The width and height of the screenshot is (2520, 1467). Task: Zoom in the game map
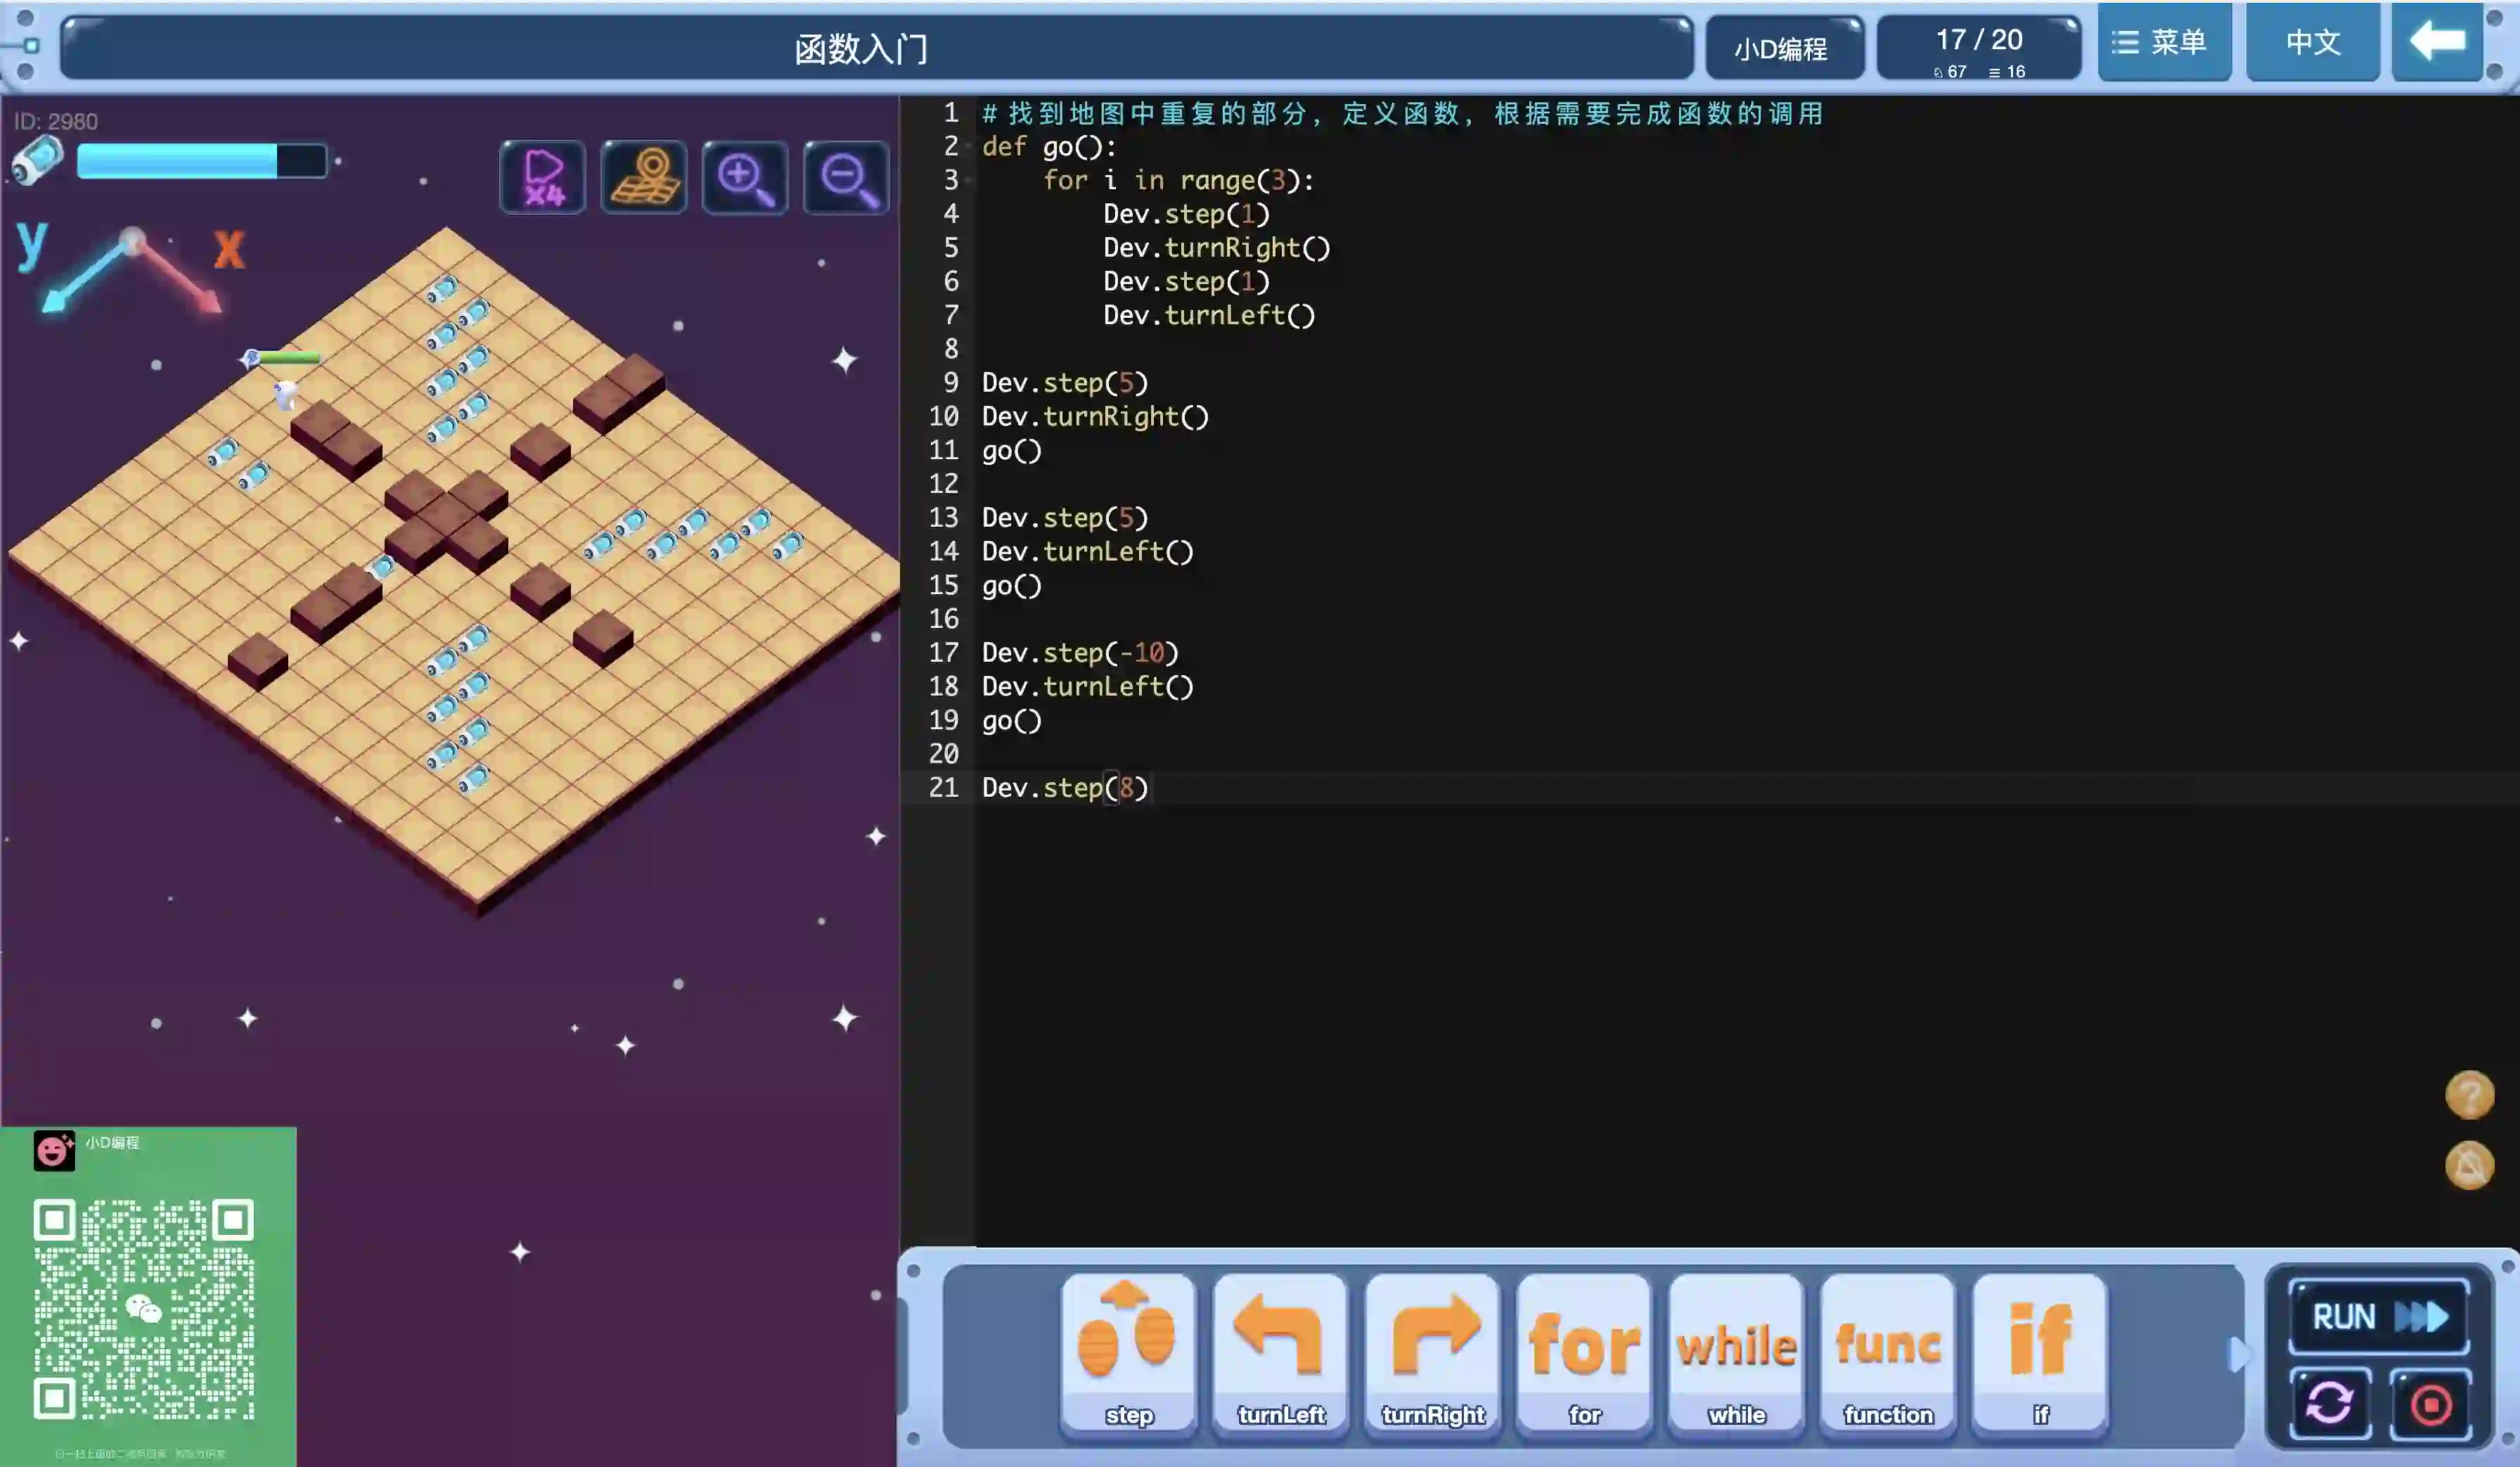[745, 178]
